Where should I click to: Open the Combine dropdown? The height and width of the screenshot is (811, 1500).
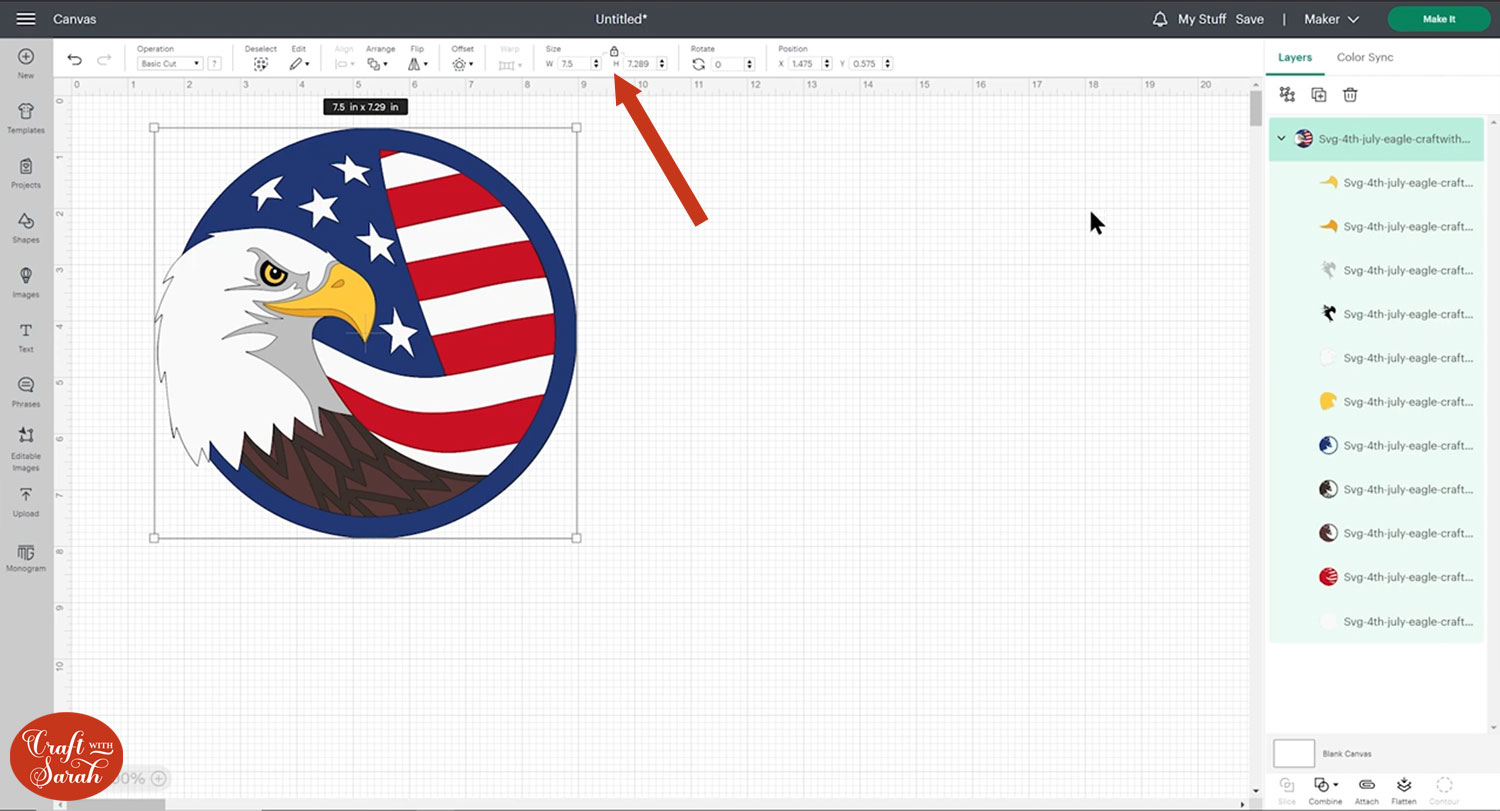click(x=1326, y=790)
